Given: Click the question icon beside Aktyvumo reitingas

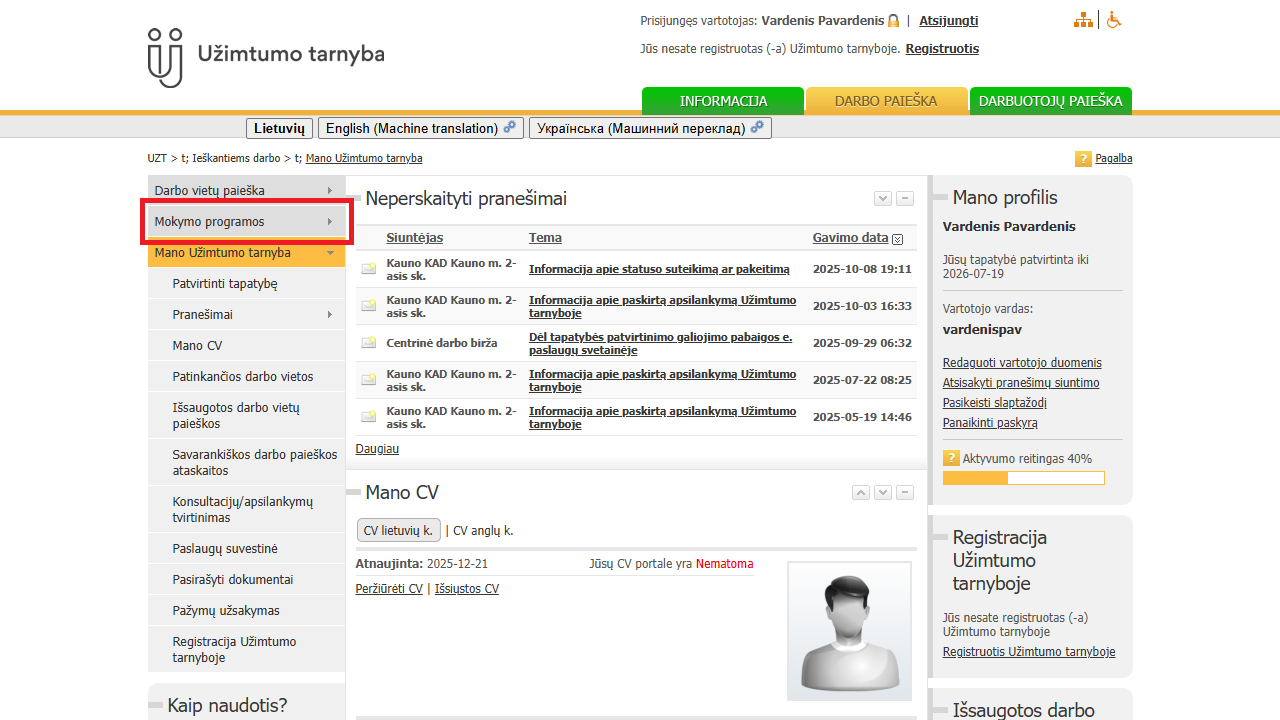Looking at the screenshot, I should pos(951,459).
